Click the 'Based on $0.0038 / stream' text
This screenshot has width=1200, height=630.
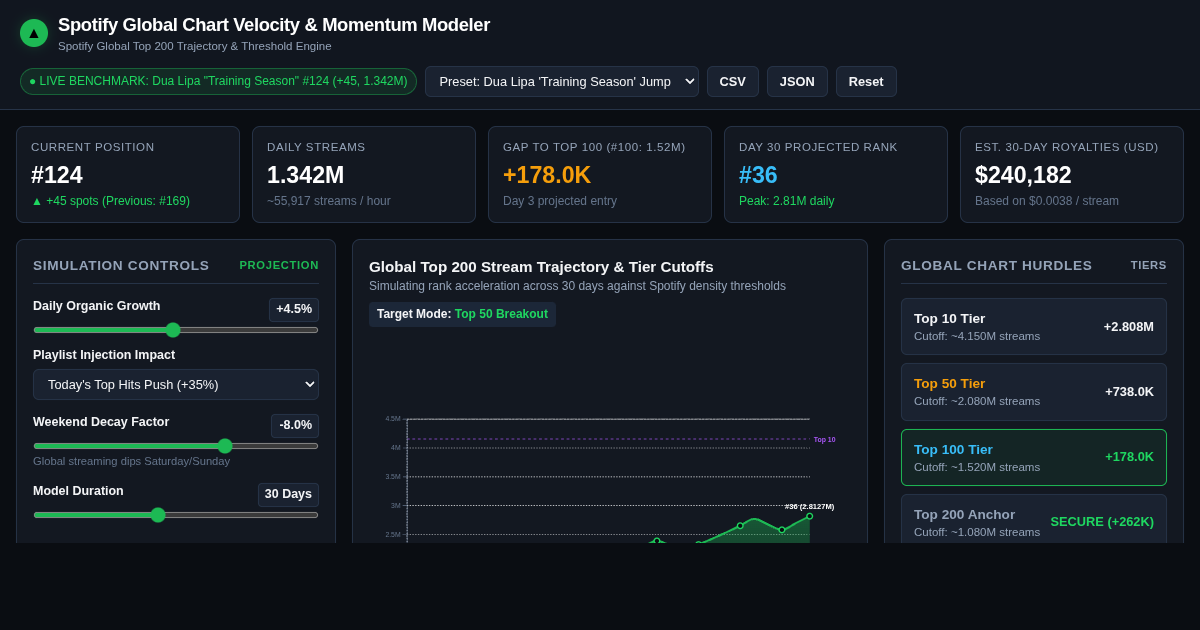pyautogui.click(x=1047, y=201)
